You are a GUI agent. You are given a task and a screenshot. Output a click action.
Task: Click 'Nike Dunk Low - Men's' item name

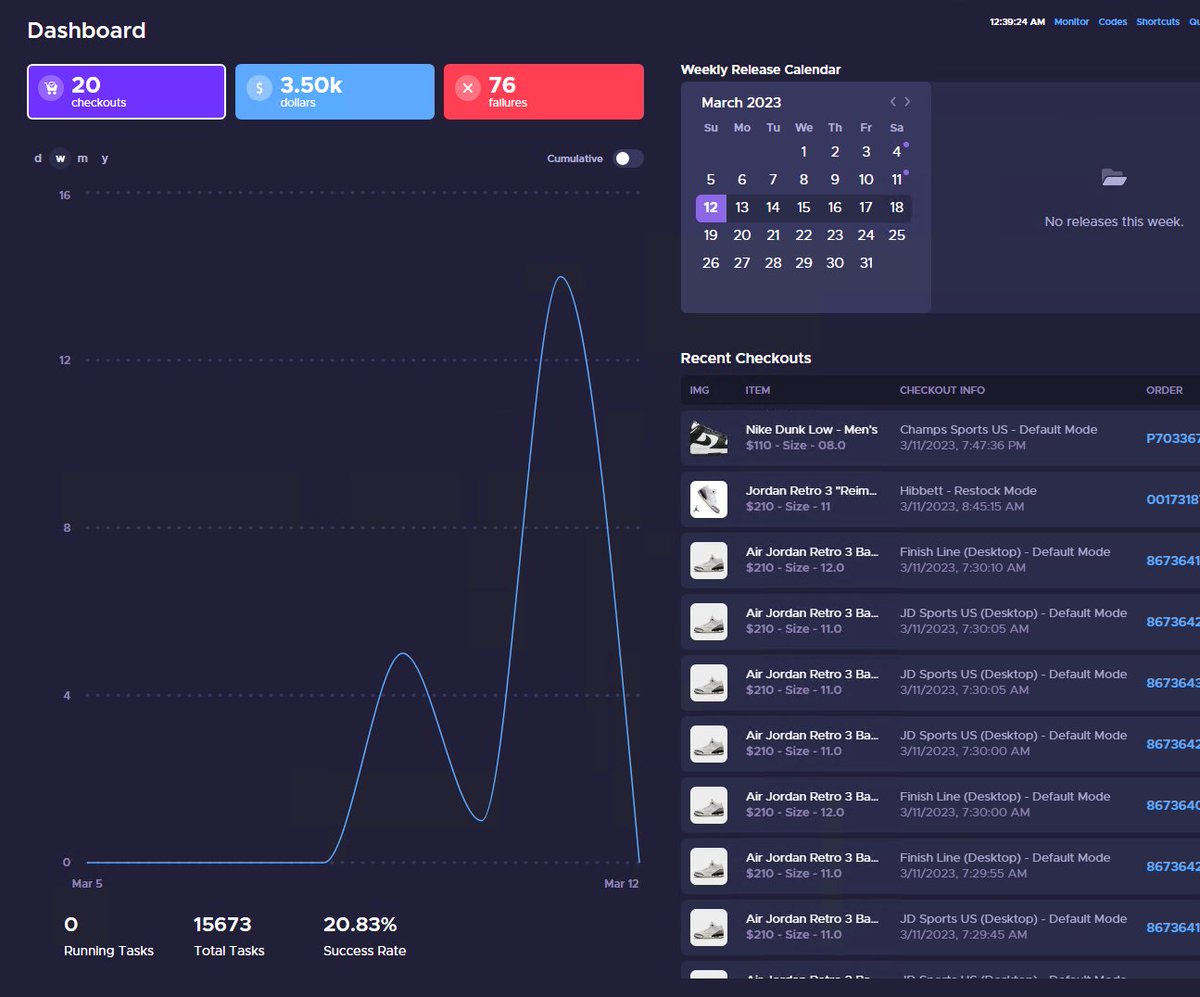812,430
